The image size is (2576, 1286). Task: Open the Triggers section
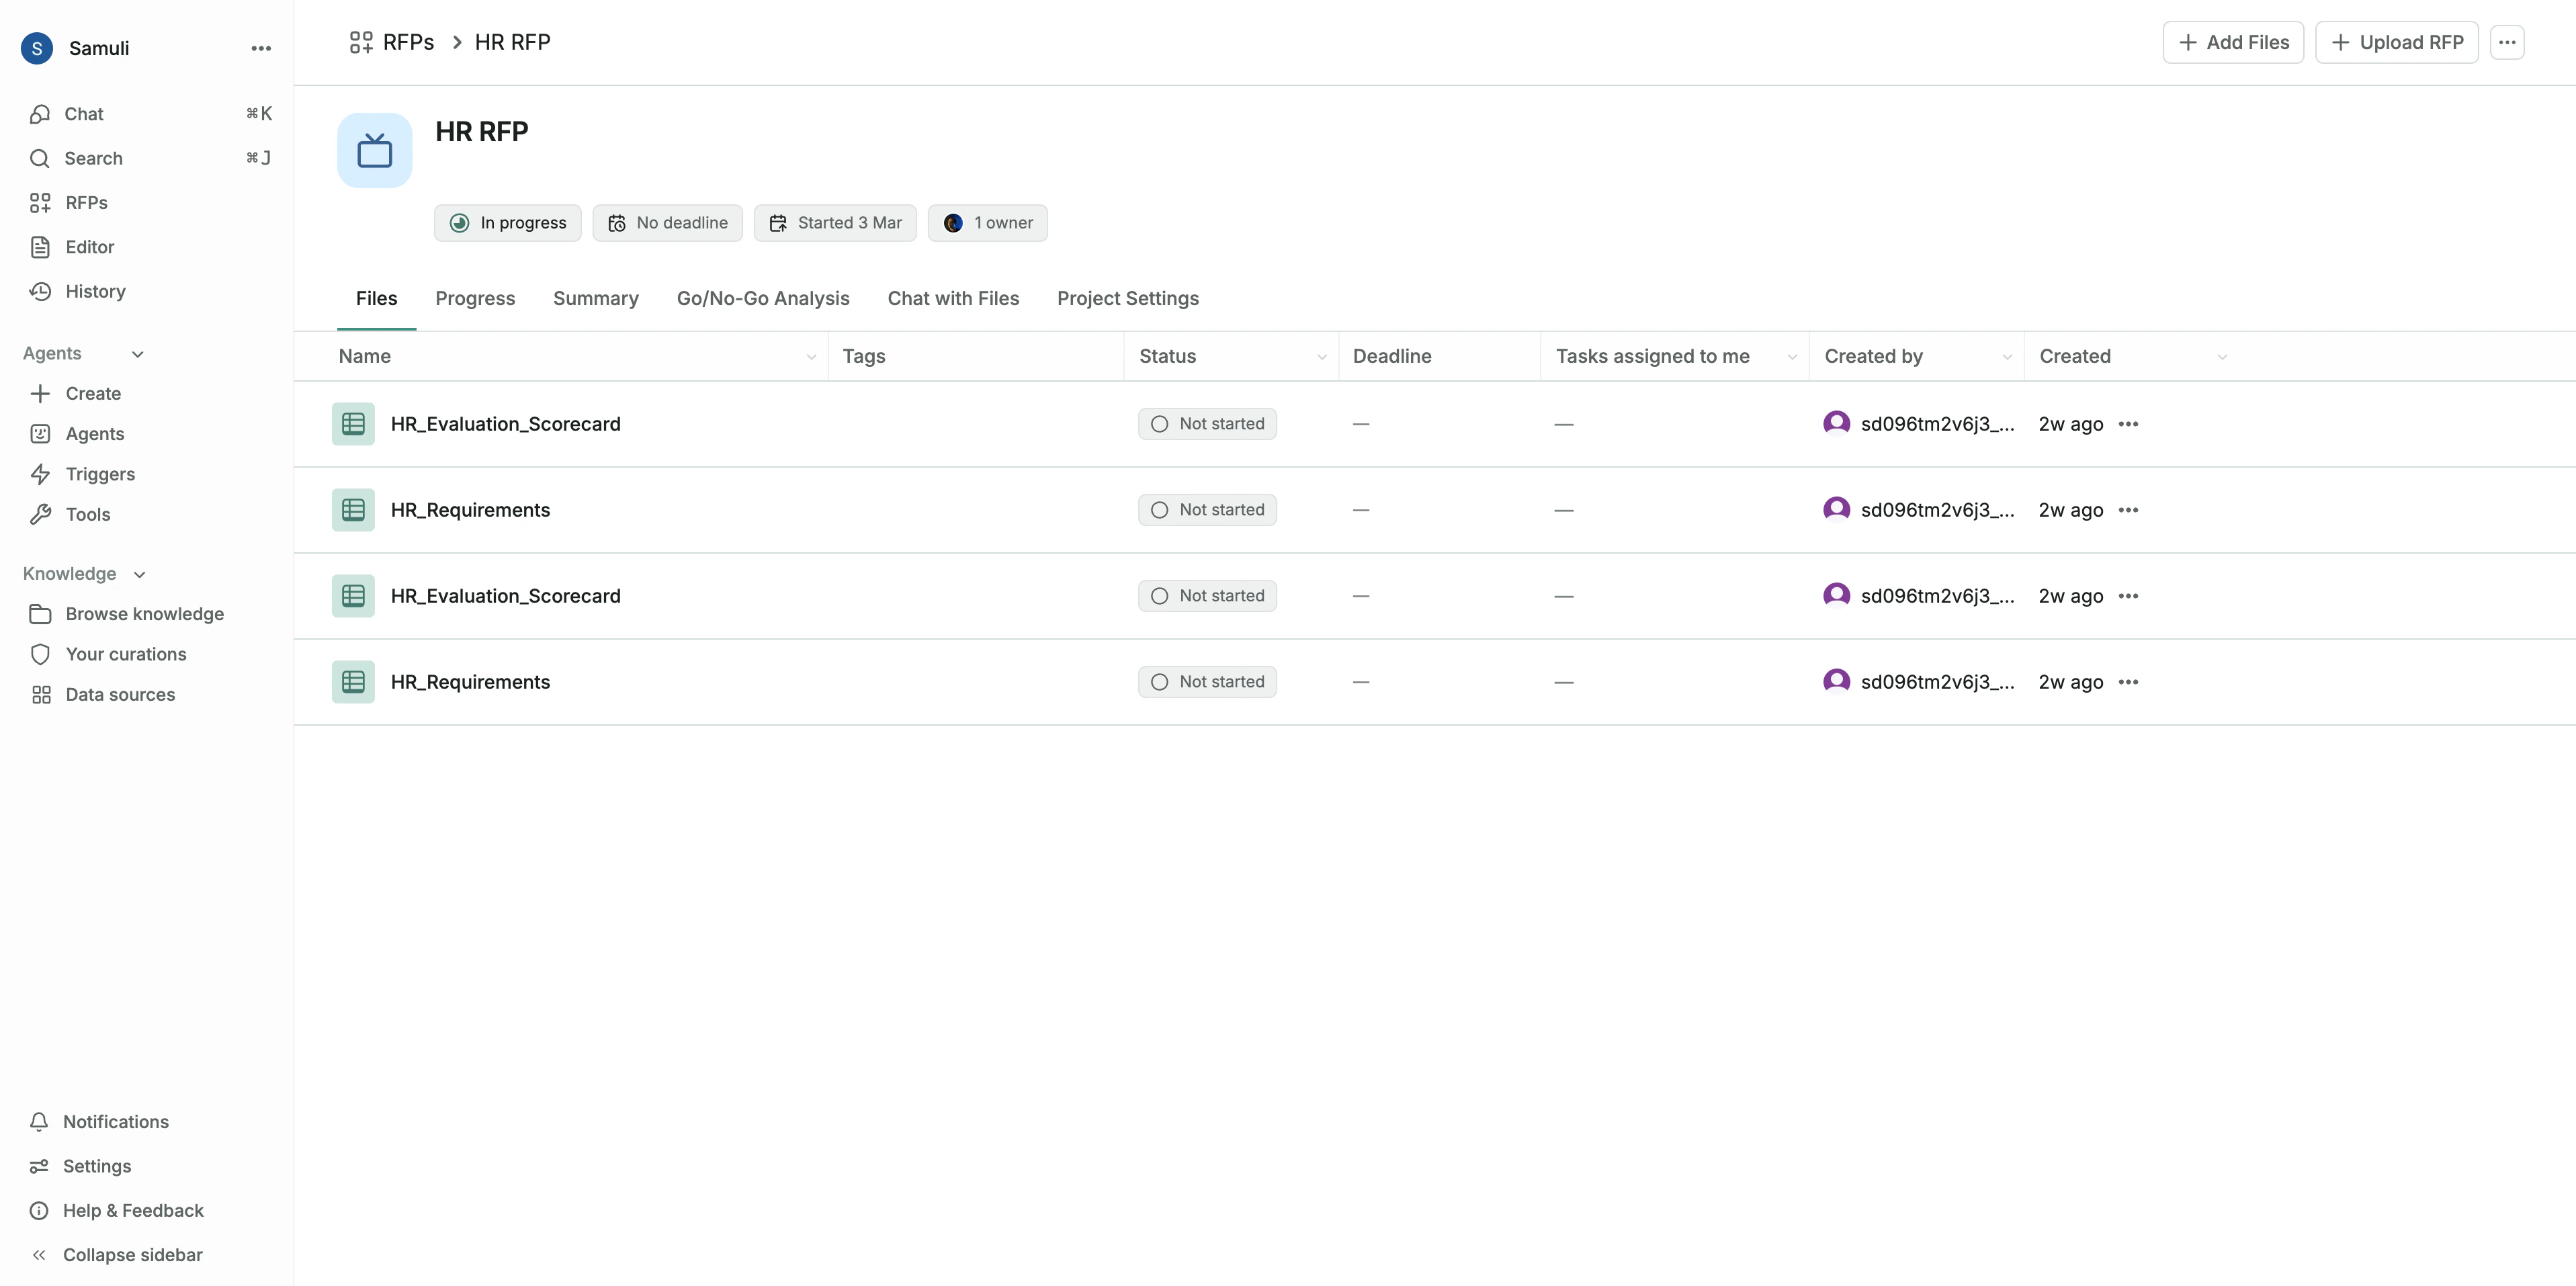[x=100, y=473]
